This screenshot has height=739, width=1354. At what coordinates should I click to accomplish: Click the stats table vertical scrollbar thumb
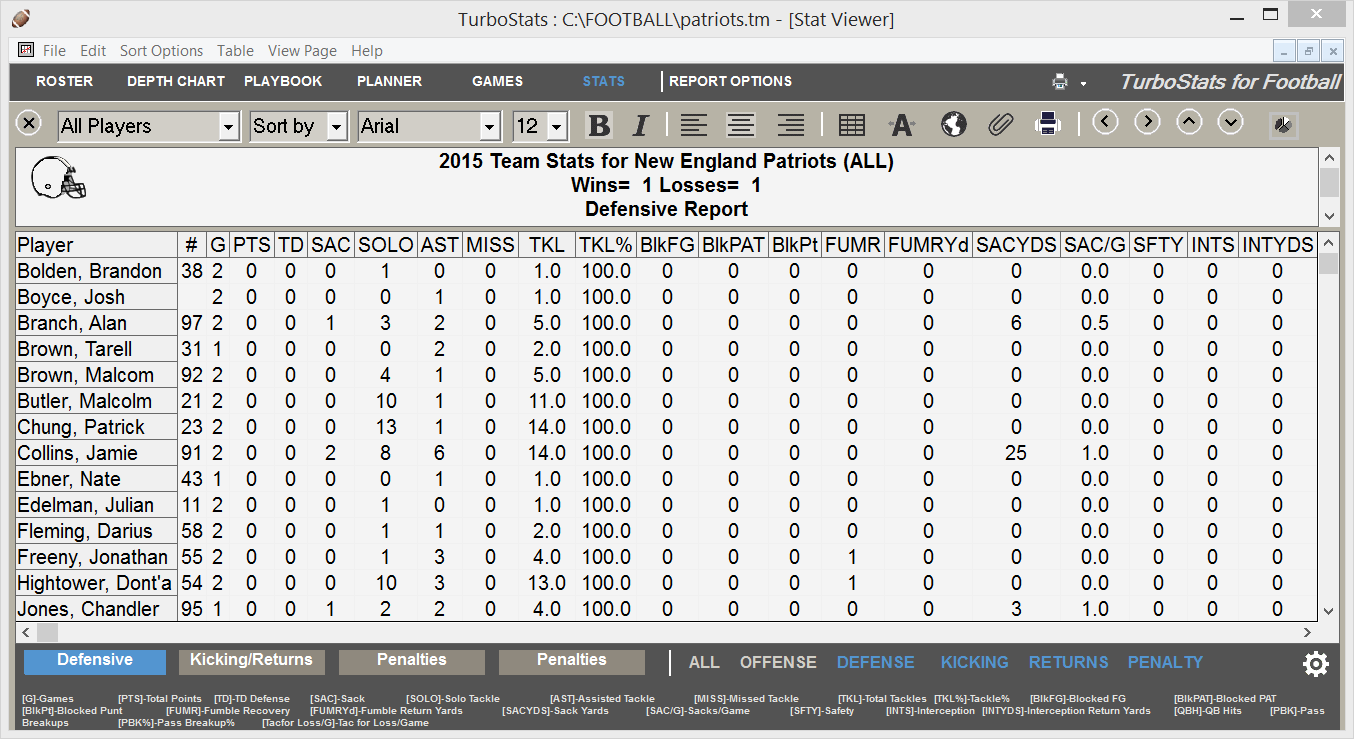coord(1328,264)
